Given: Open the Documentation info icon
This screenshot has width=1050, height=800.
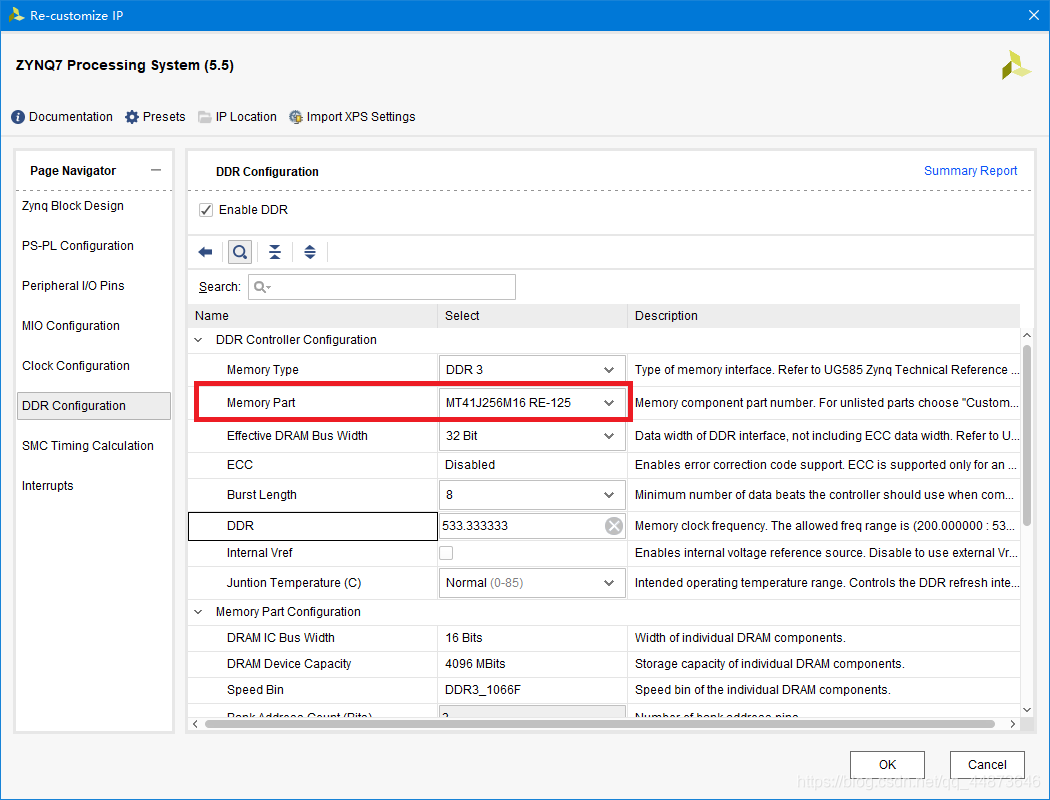Looking at the screenshot, I should point(18,117).
